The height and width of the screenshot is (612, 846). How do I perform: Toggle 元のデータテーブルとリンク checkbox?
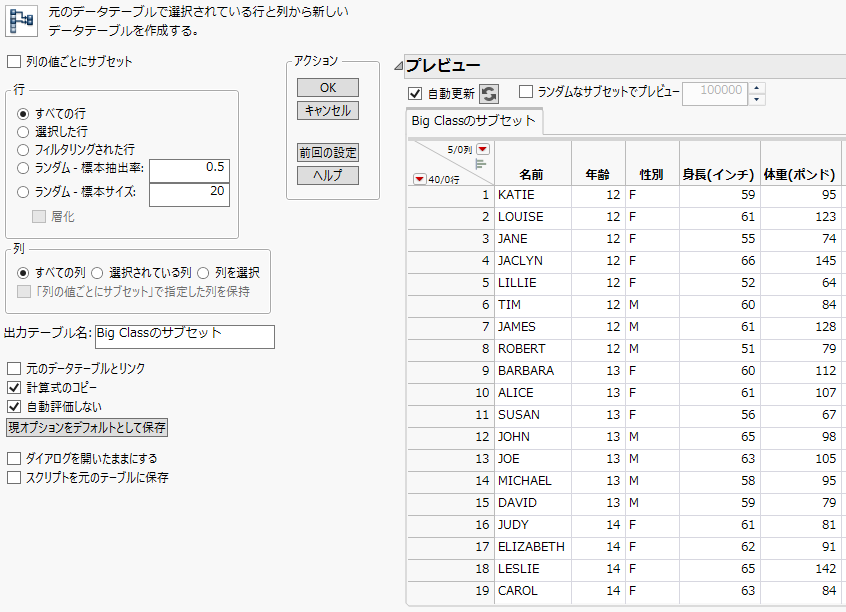[14, 369]
